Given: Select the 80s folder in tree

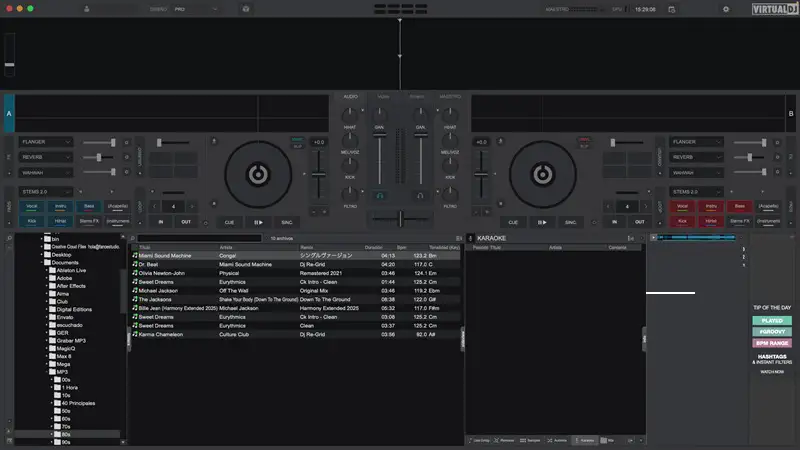Looking at the screenshot, I should point(66,434).
